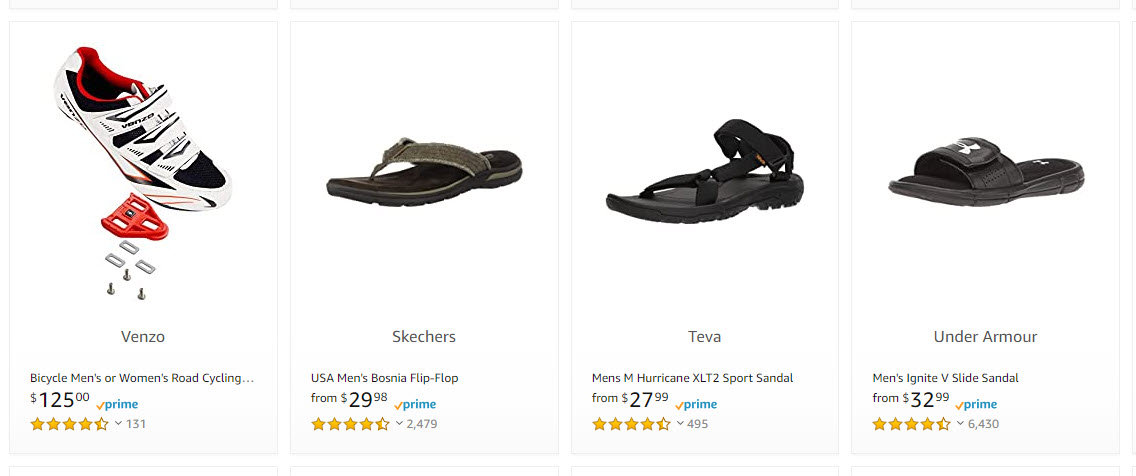Open the Teva sandal product image

(x=704, y=170)
